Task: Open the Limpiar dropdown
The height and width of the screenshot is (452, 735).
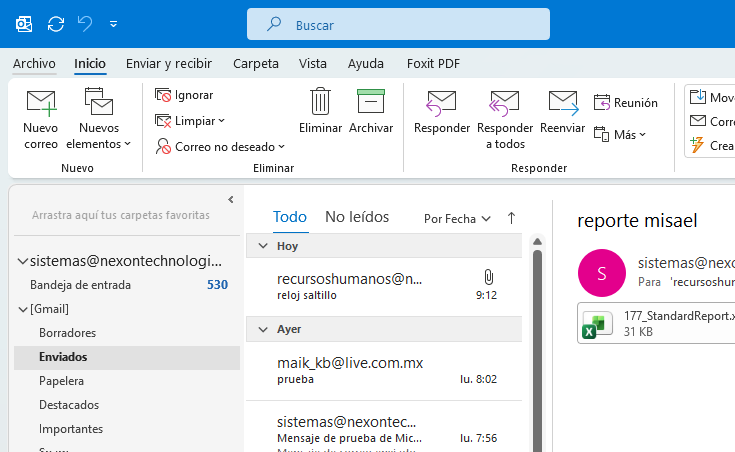Action: pyautogui.click(x=190, y=121)
